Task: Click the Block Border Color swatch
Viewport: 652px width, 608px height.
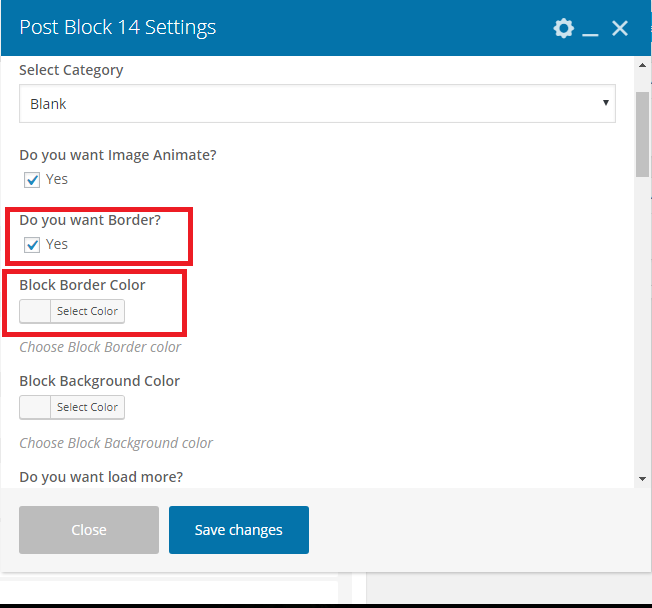Action: point(35,312)
